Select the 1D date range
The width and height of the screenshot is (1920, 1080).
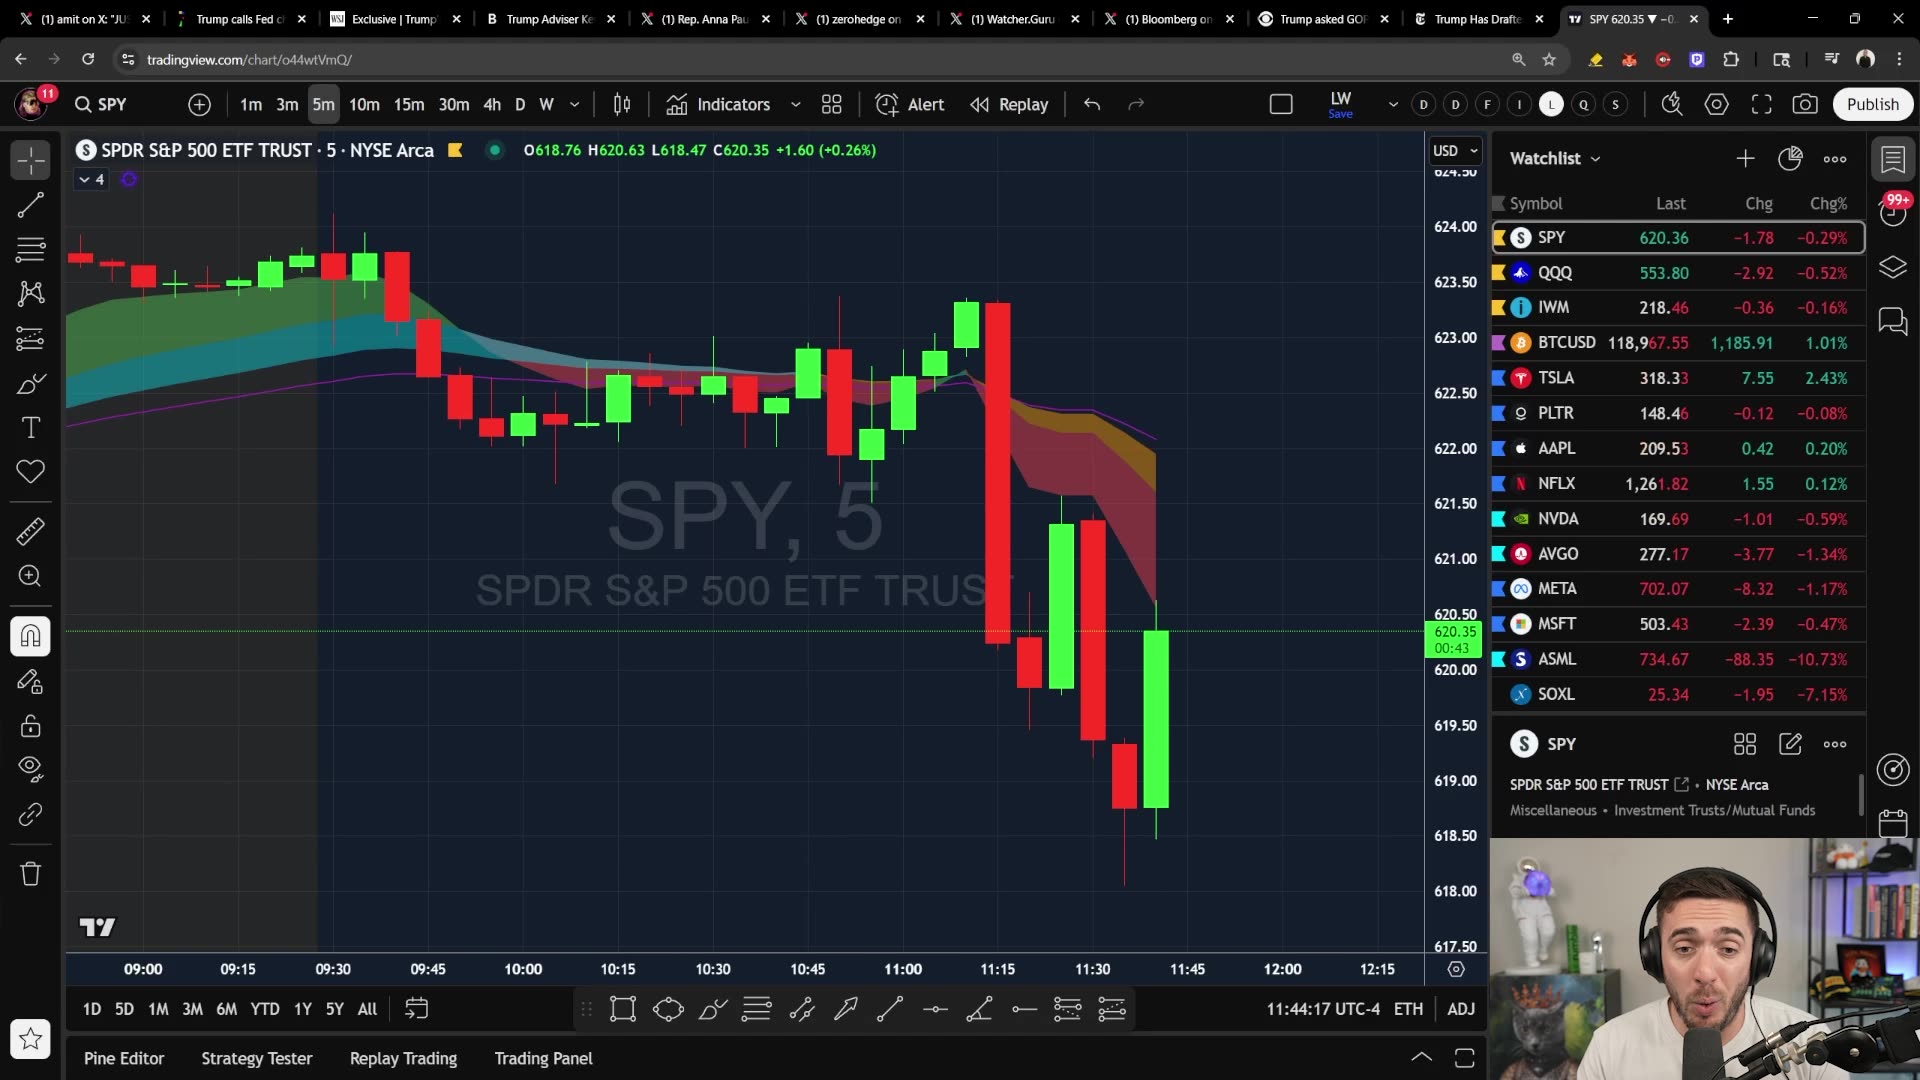coord(92,1009)
